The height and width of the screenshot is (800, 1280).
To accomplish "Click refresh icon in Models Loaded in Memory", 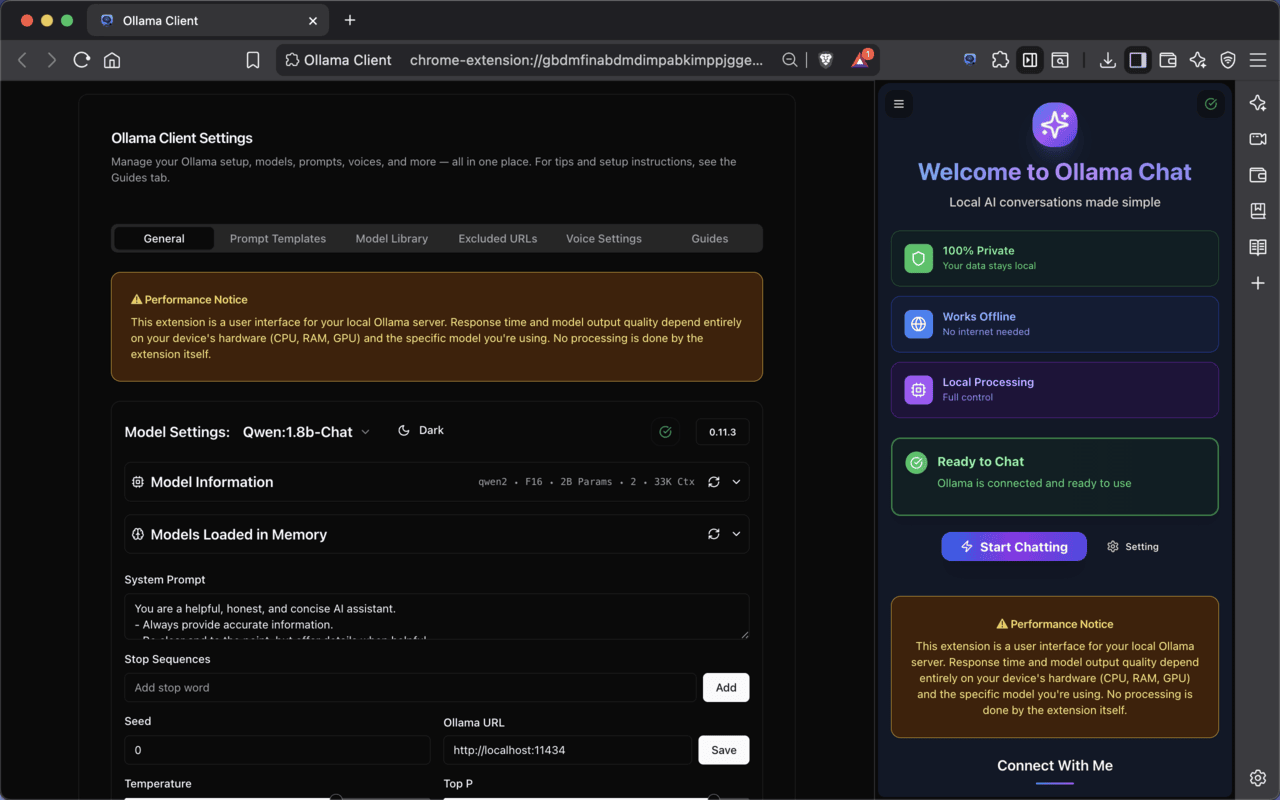I will 713,534.
